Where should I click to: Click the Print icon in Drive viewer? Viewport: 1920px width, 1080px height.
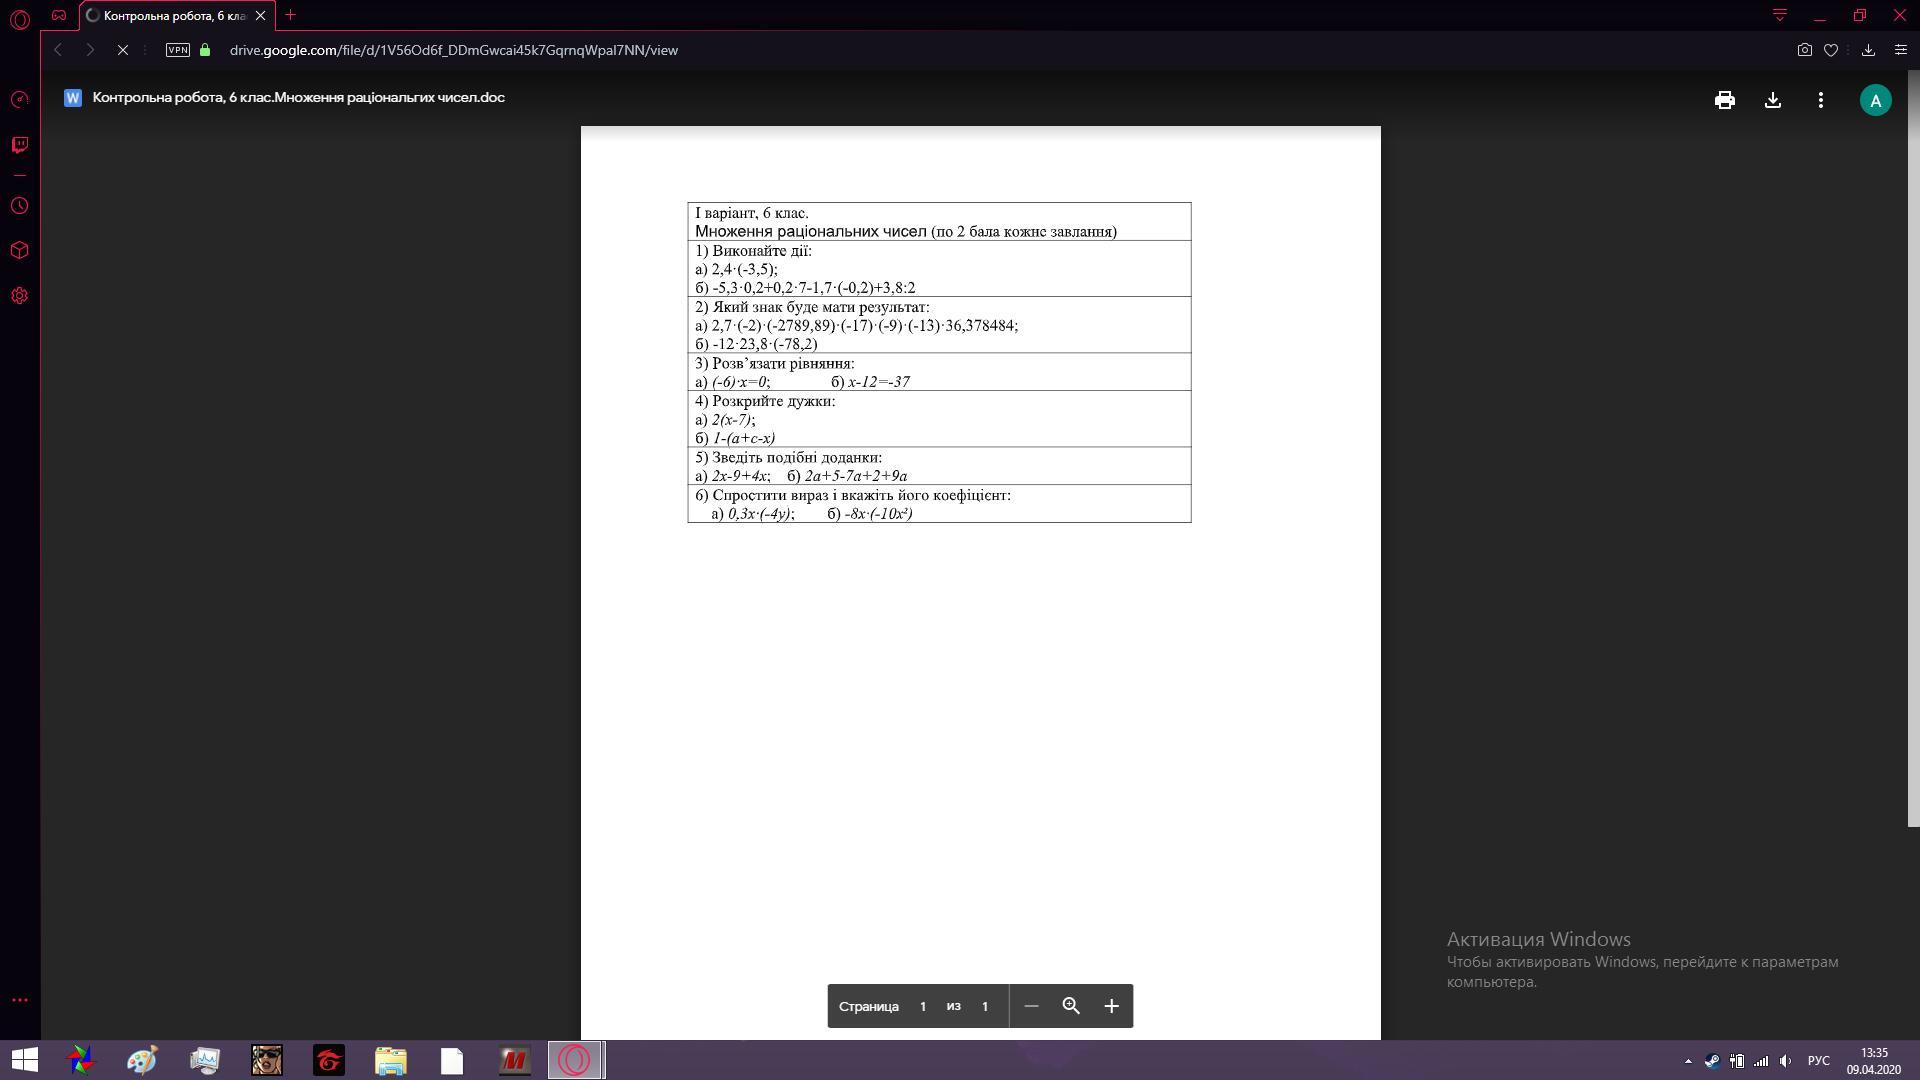click(1724, 100)
